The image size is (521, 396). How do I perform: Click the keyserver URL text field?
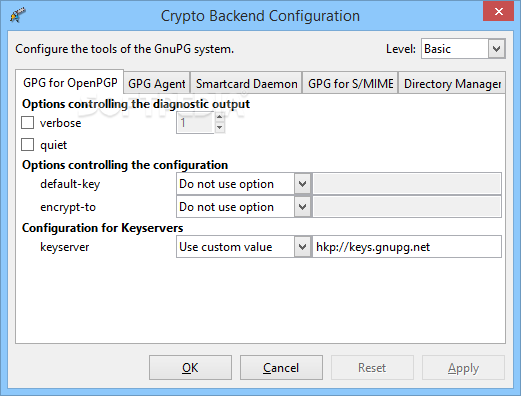click(407, 247)
